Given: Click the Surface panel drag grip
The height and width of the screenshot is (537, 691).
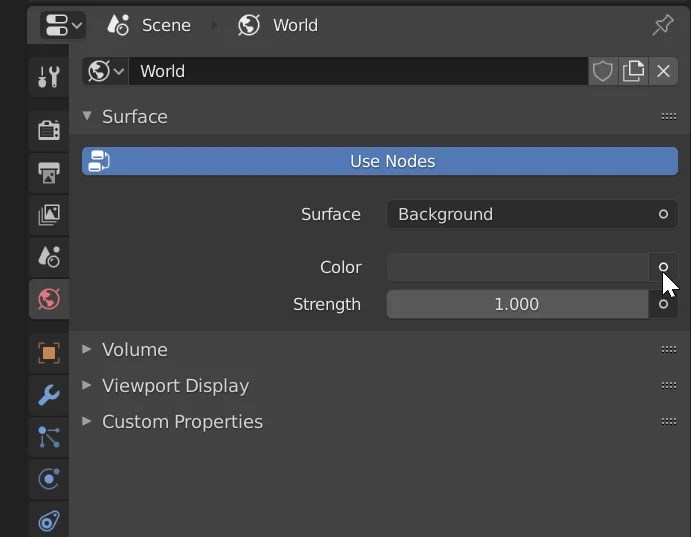Looking at the screenshot, I should pyautogui.click(x=669, y=116).
